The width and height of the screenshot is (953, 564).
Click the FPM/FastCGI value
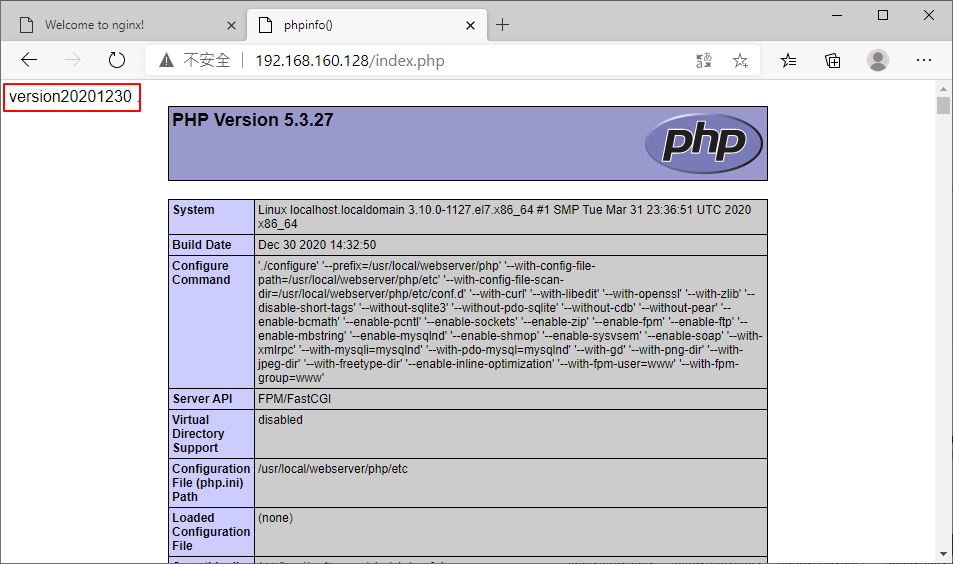click(x=295, y=399)
